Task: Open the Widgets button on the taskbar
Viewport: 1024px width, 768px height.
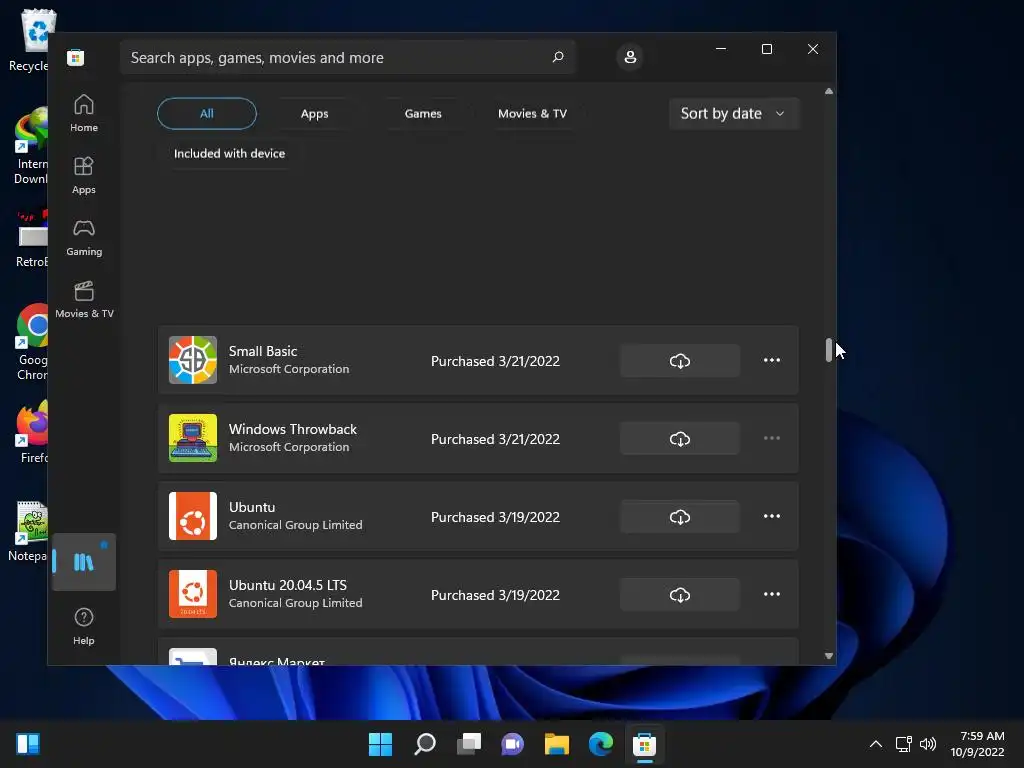Action: tap(28, 744)
